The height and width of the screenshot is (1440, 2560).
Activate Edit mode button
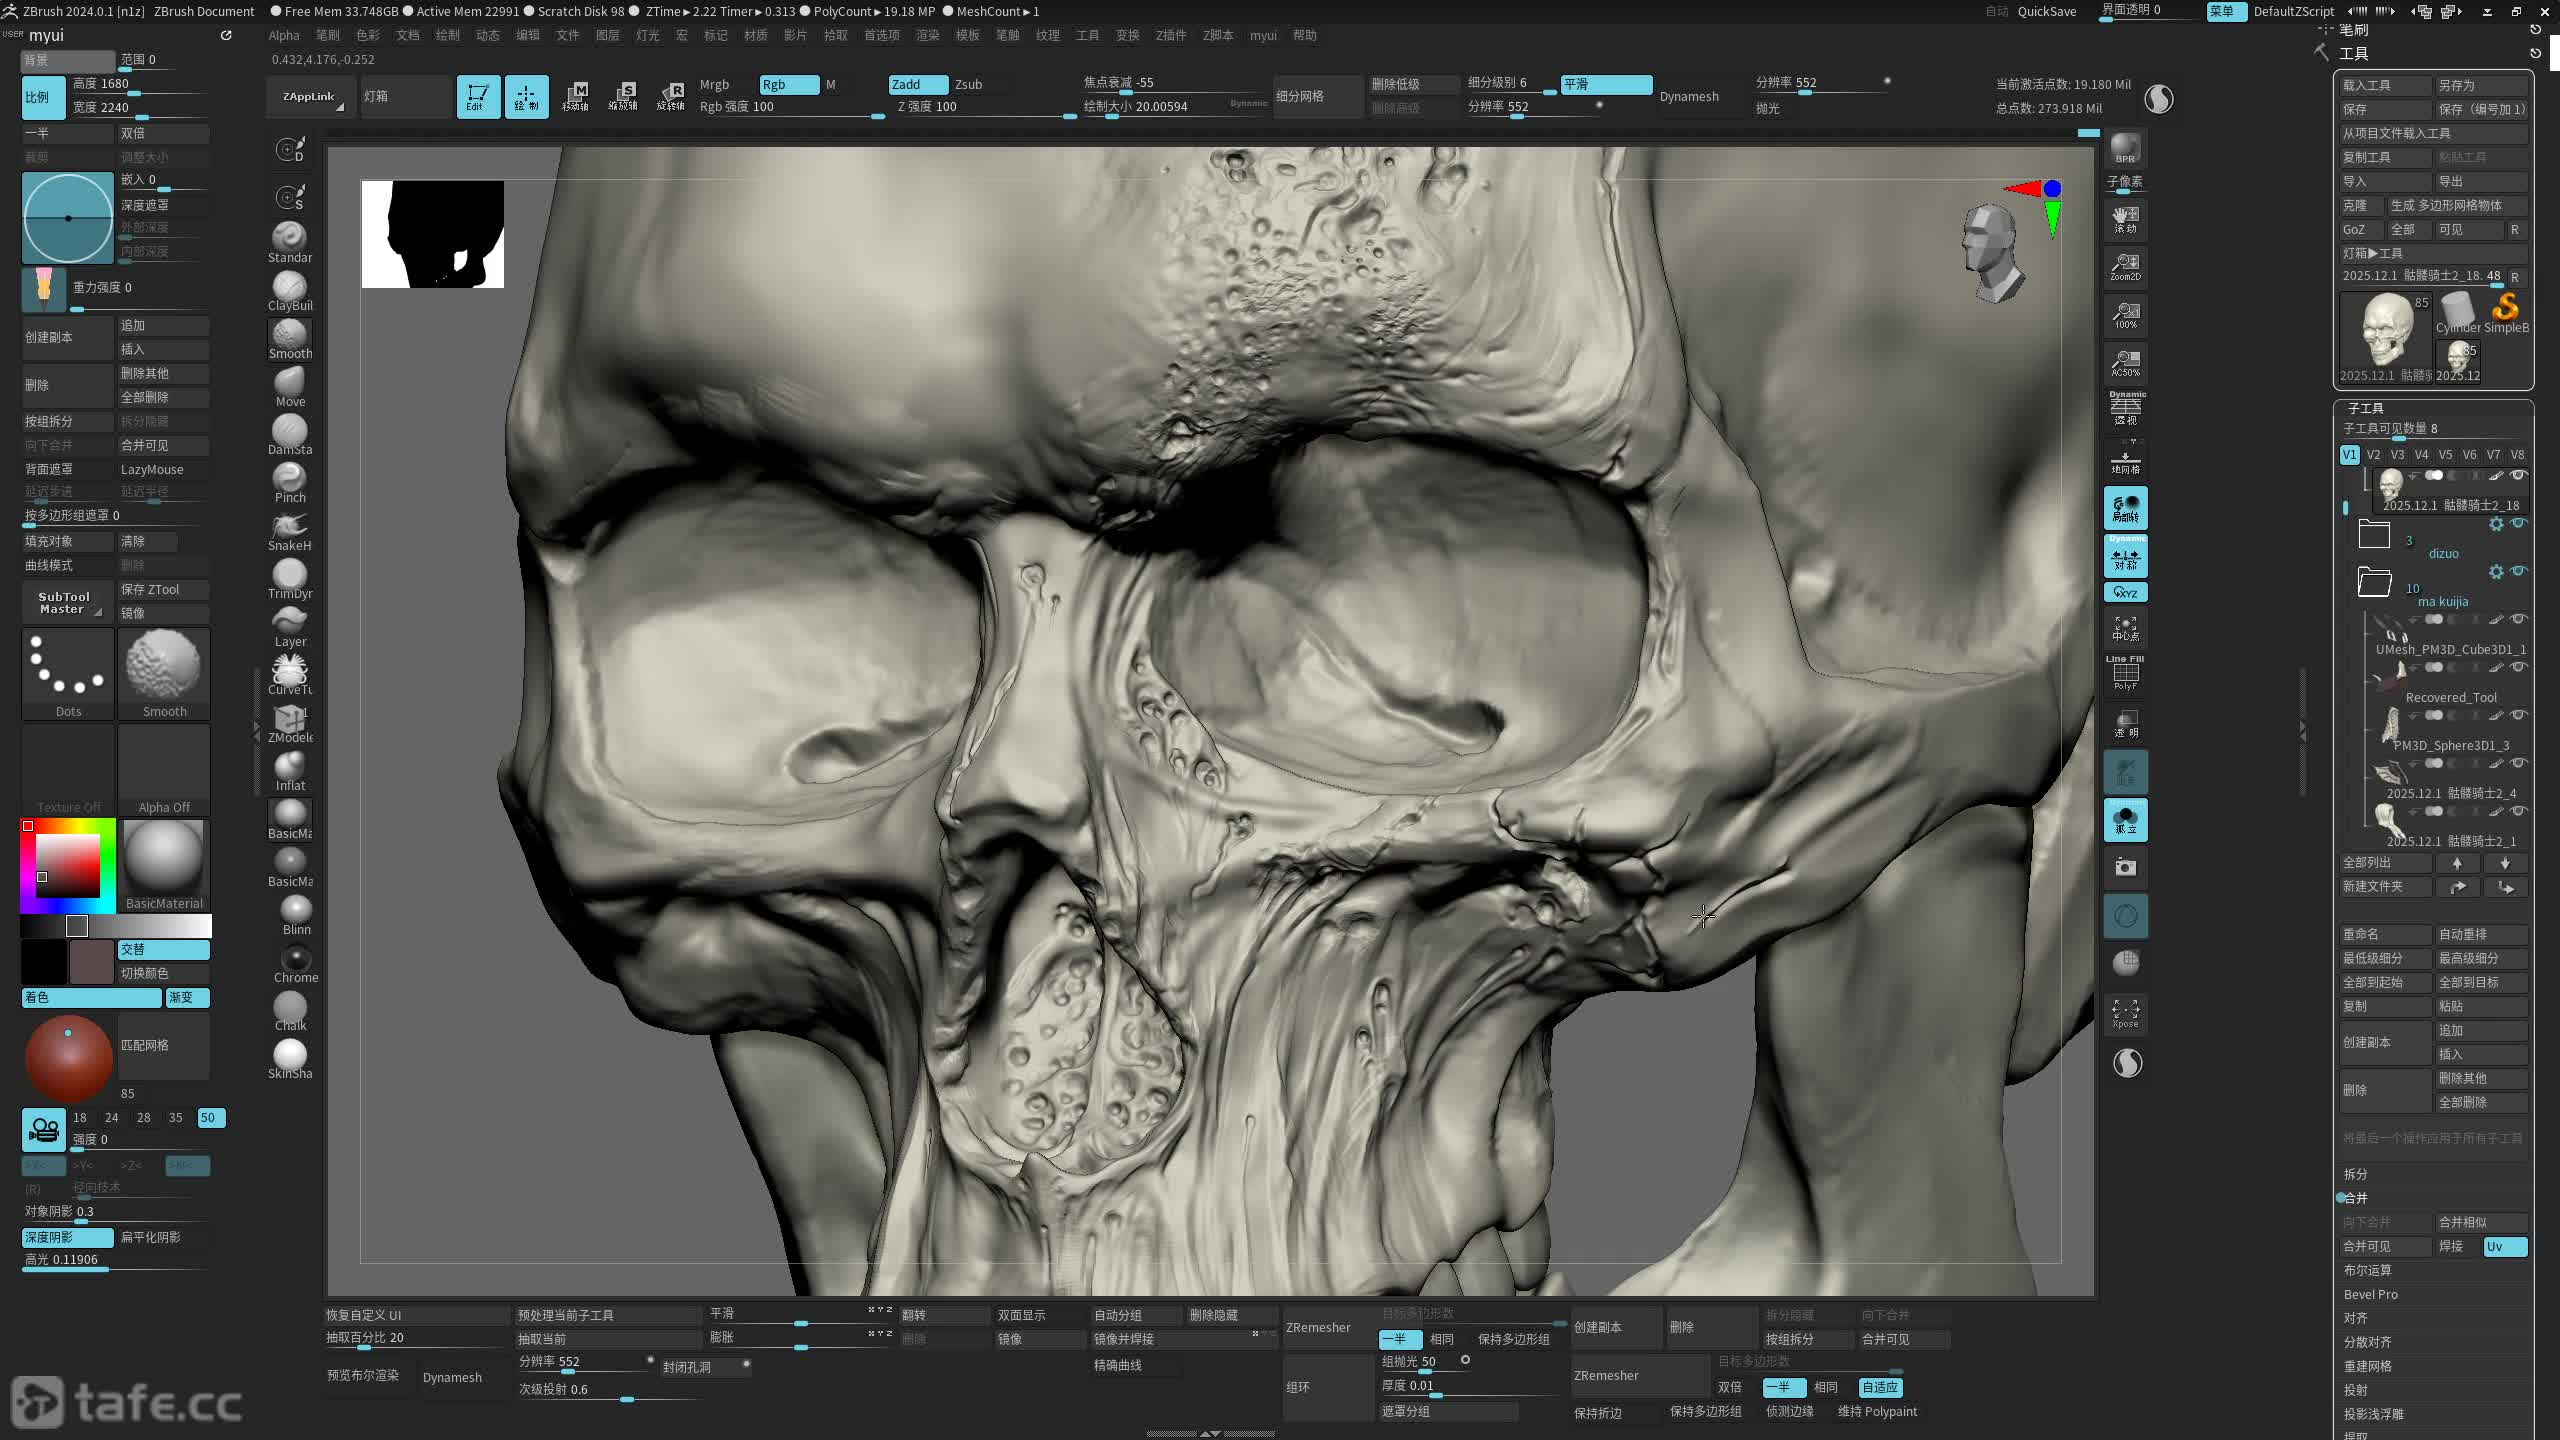(x=478, y=96)
